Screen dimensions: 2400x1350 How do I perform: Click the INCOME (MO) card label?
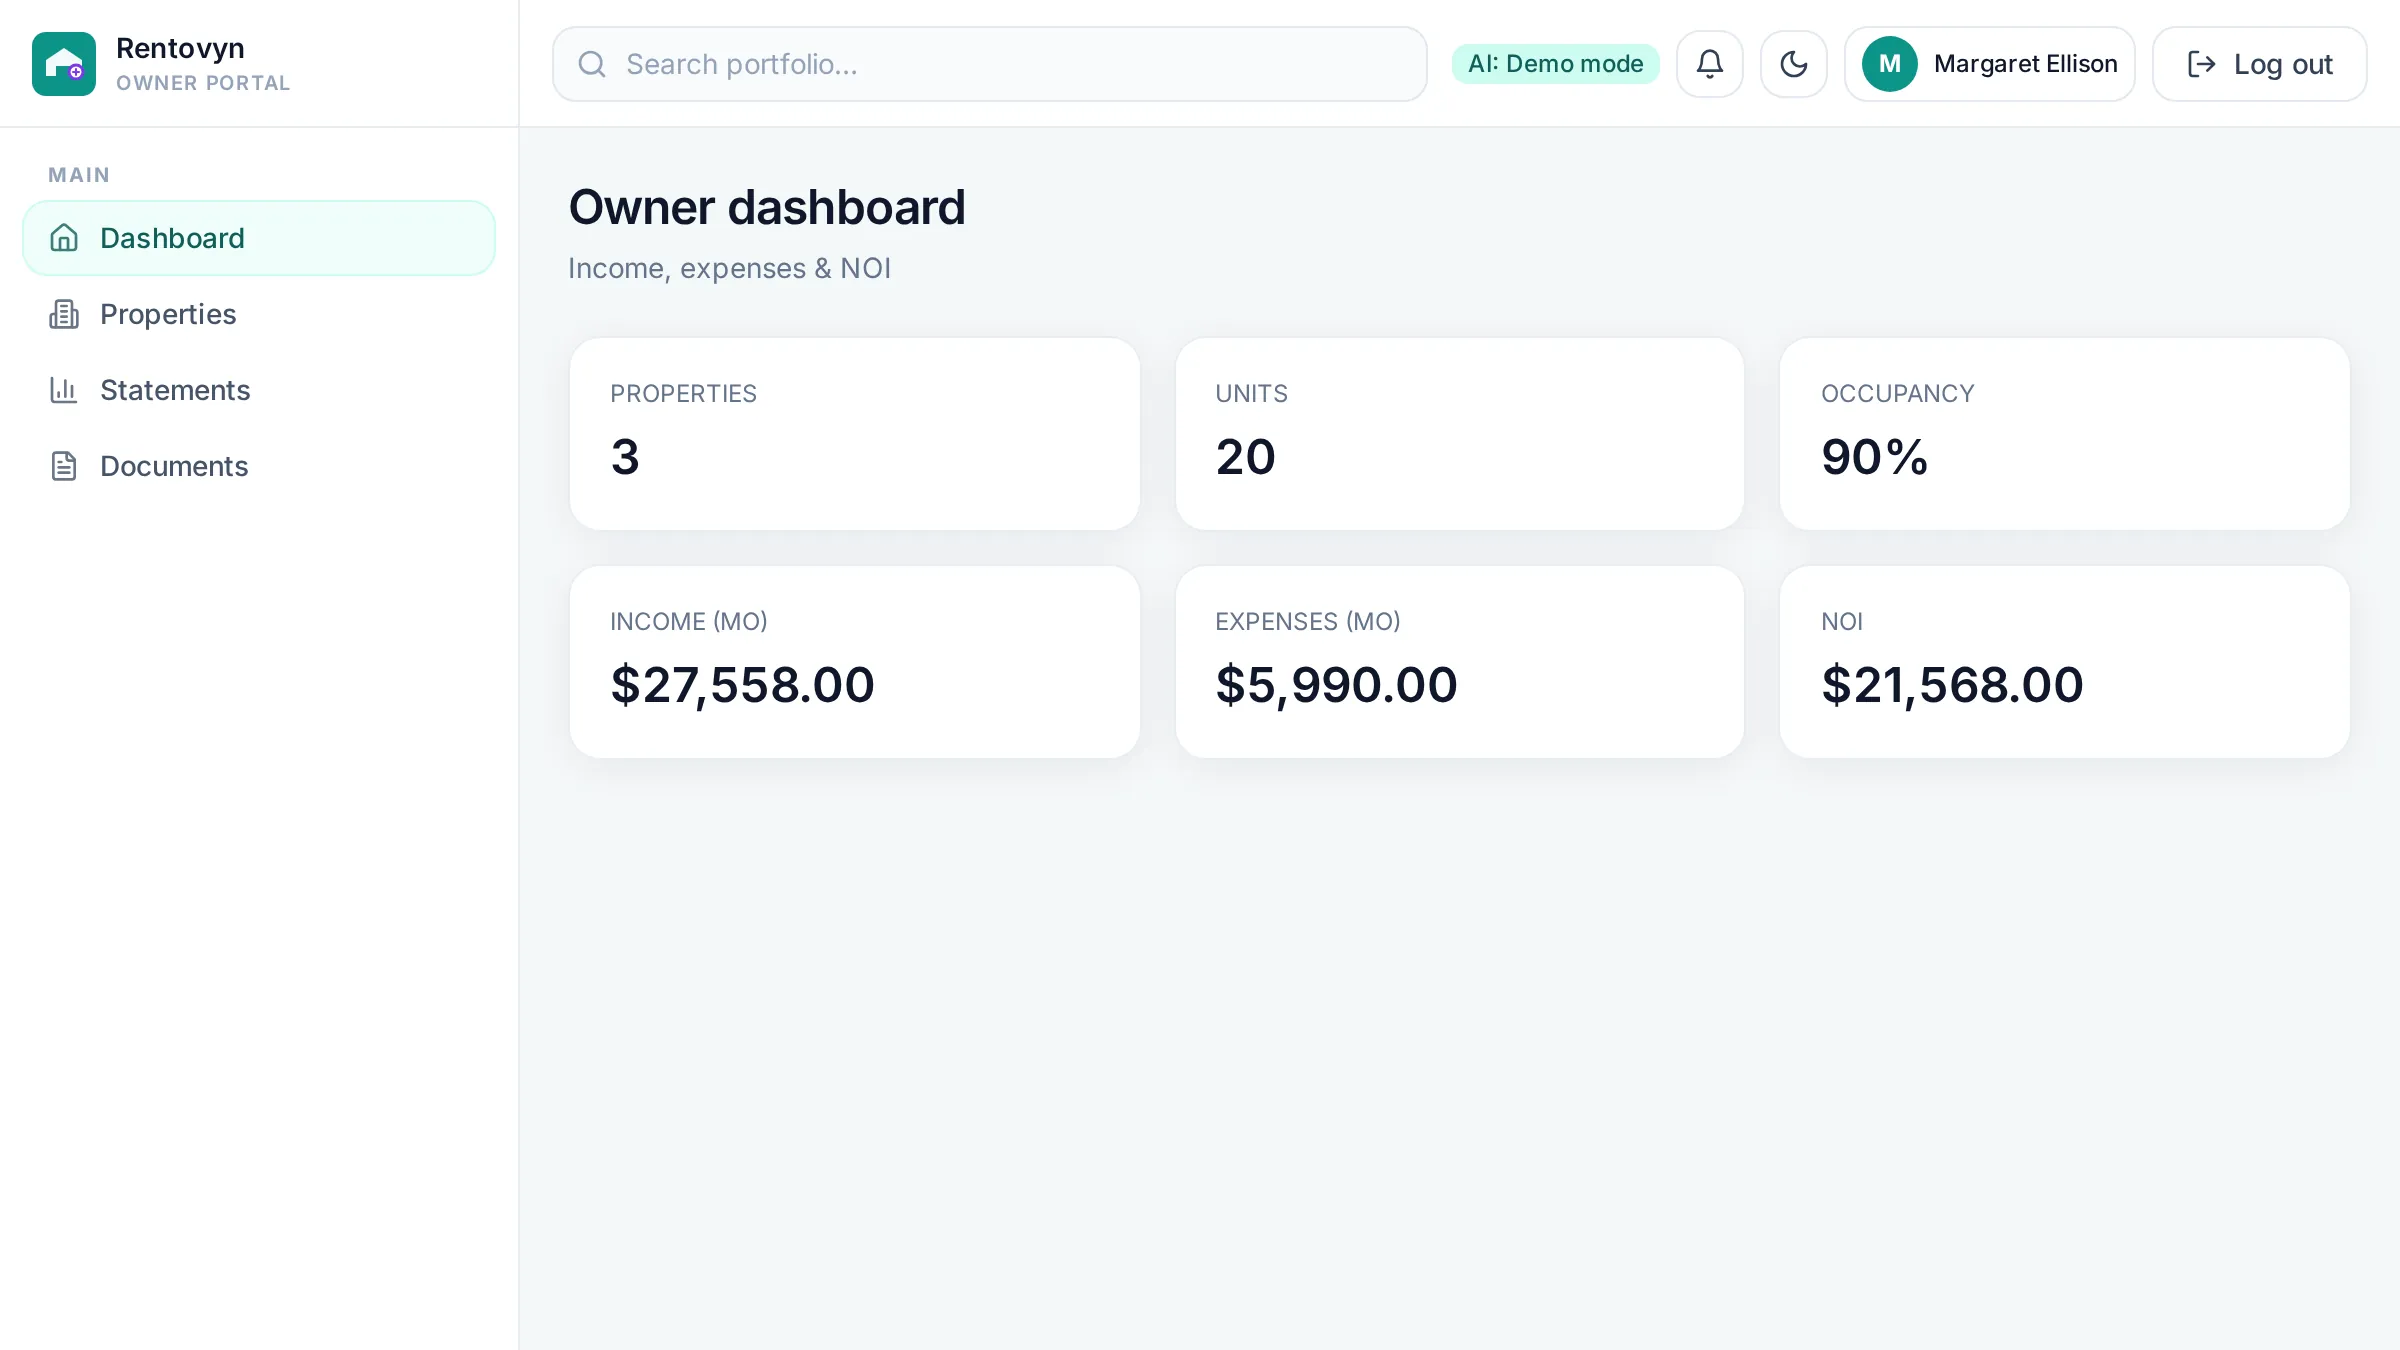(689, 621)
